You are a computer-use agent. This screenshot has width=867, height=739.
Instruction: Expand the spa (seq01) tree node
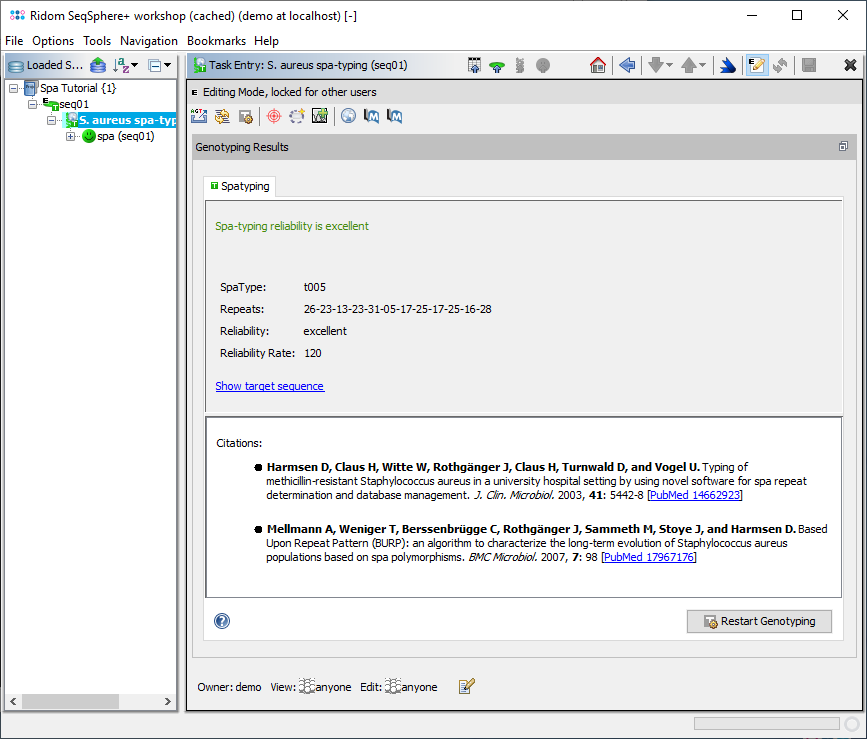71,136
